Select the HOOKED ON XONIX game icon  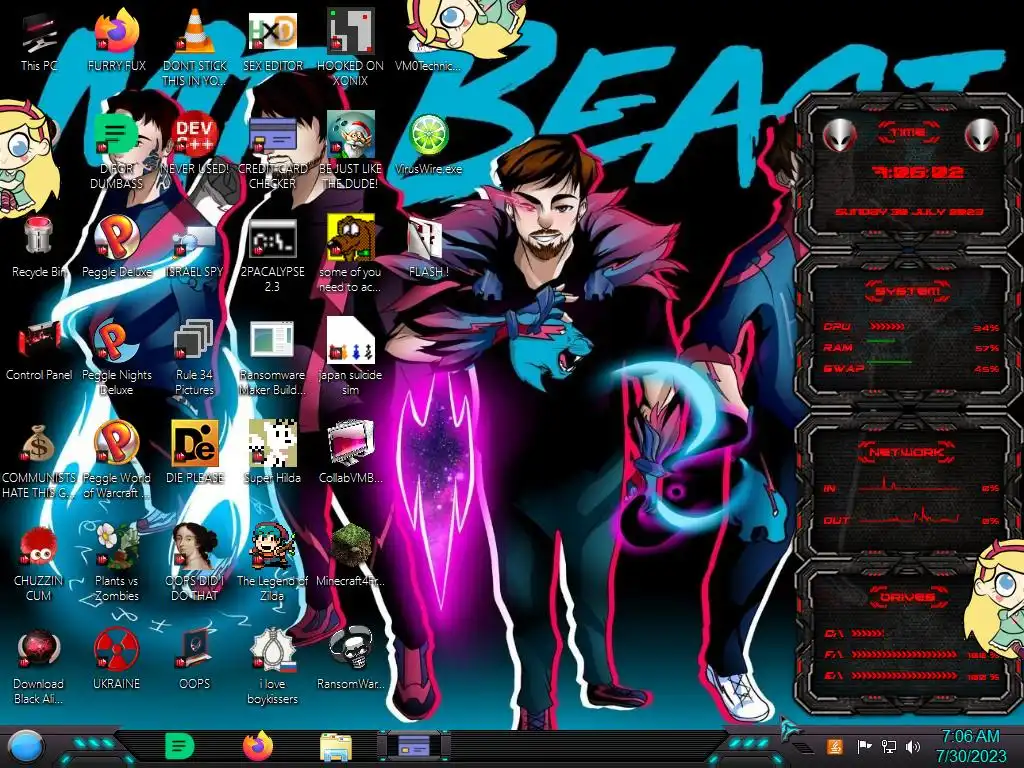350,49
